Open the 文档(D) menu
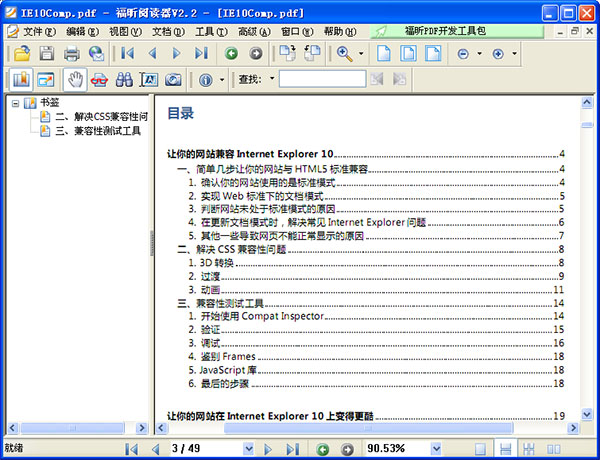600x460 pixels. point(168,31)
